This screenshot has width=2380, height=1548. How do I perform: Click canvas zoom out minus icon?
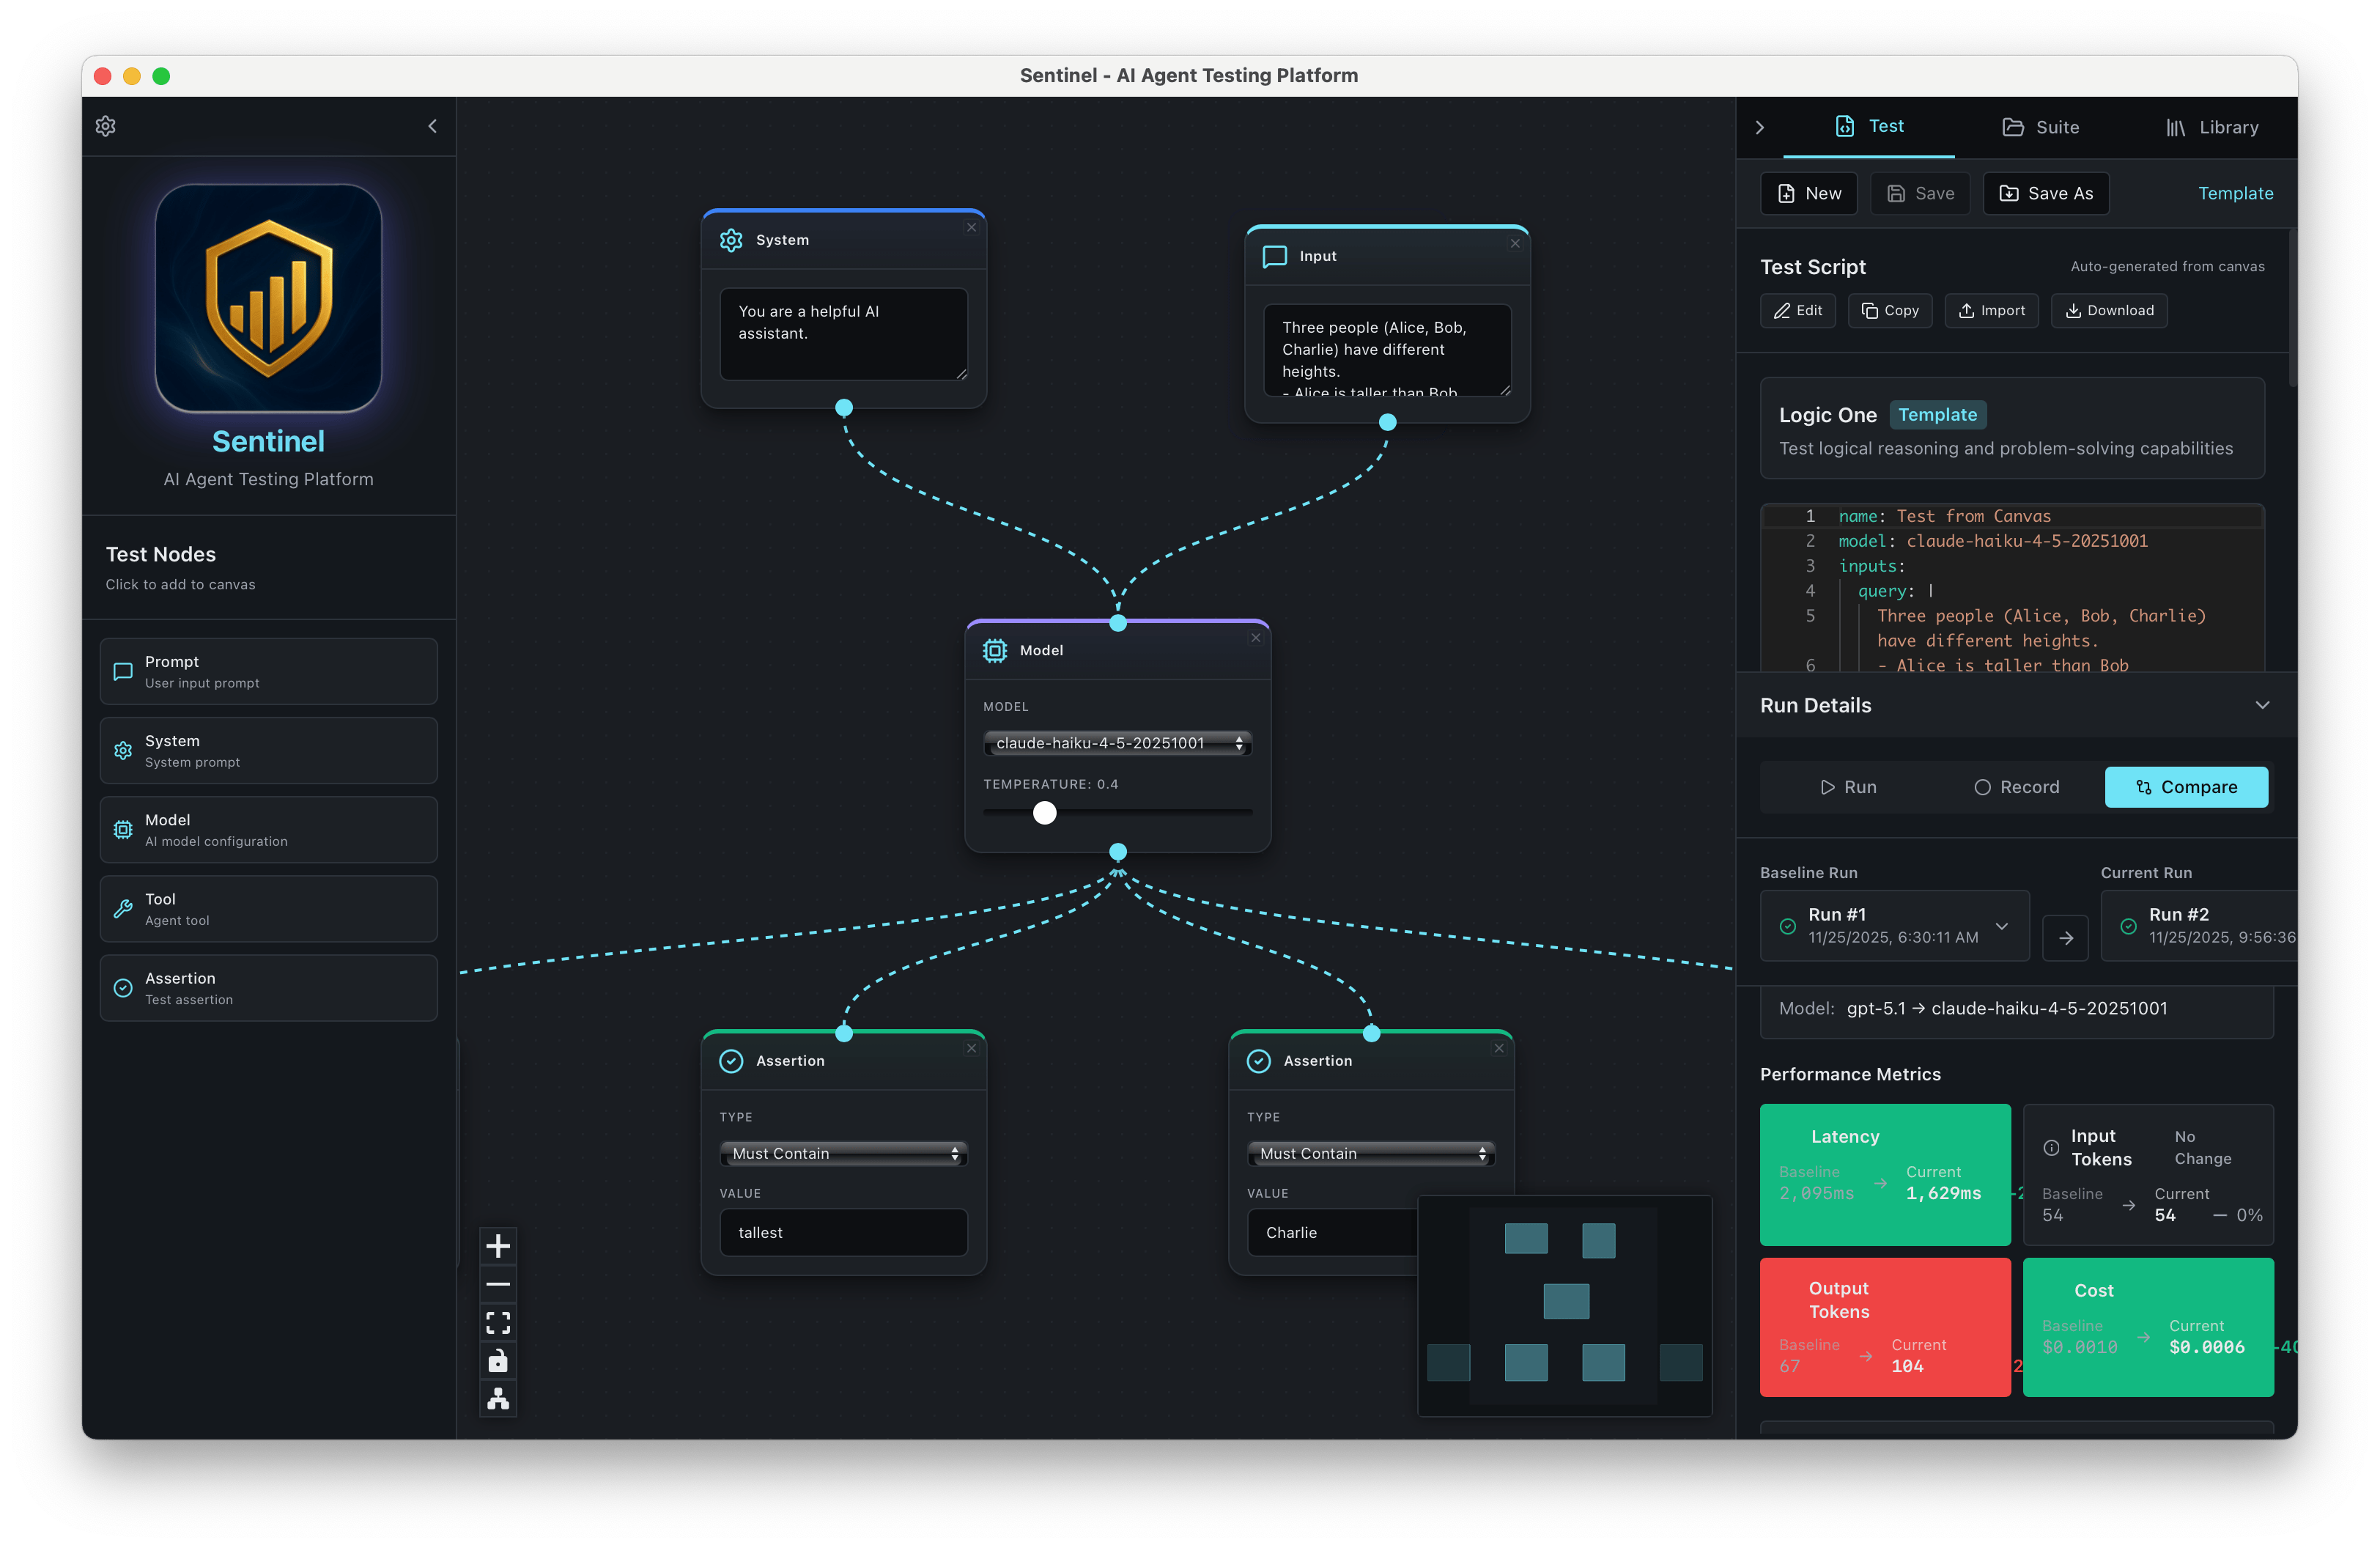tap(498, 1284)
